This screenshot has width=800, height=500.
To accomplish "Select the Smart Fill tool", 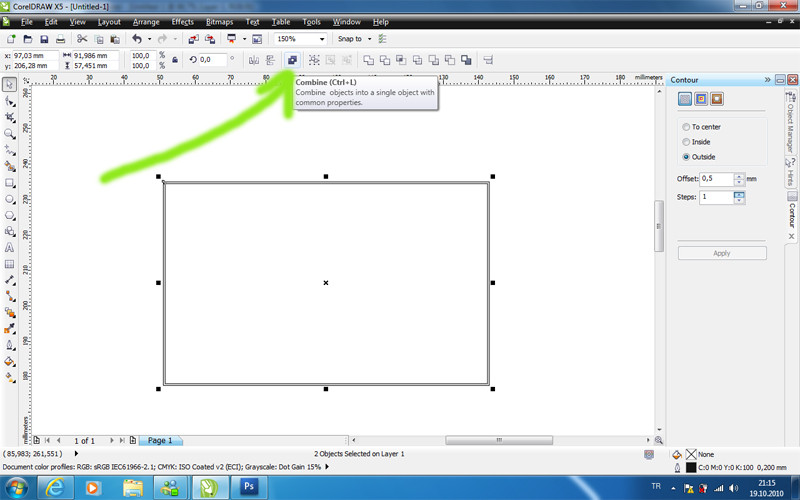I will point(9,166).
